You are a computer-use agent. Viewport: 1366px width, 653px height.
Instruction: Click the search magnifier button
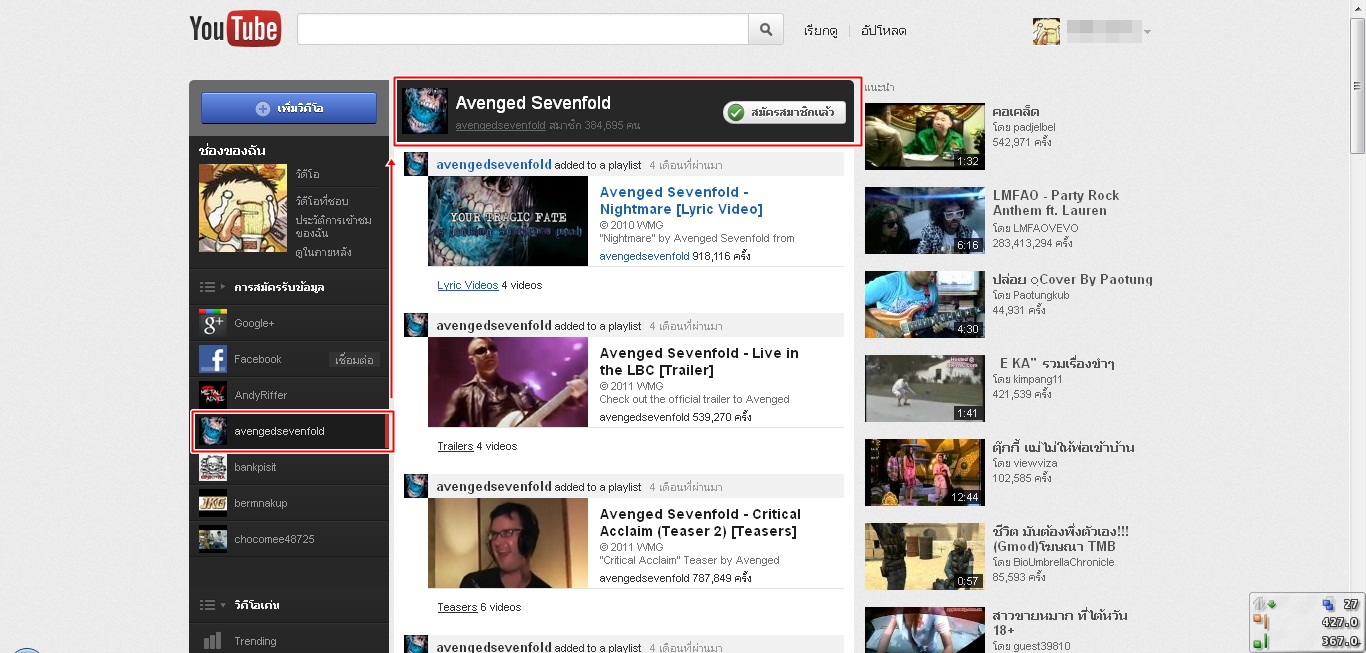[x=765, y=30]
